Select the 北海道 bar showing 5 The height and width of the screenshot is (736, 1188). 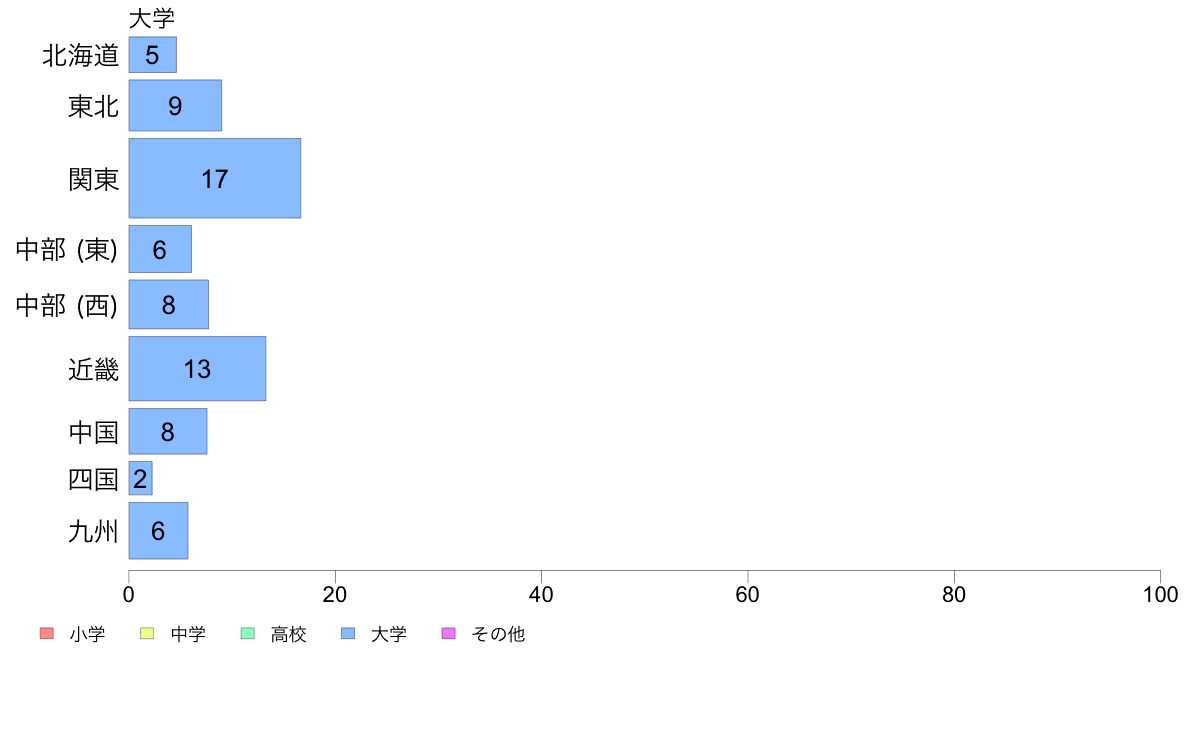152,55
